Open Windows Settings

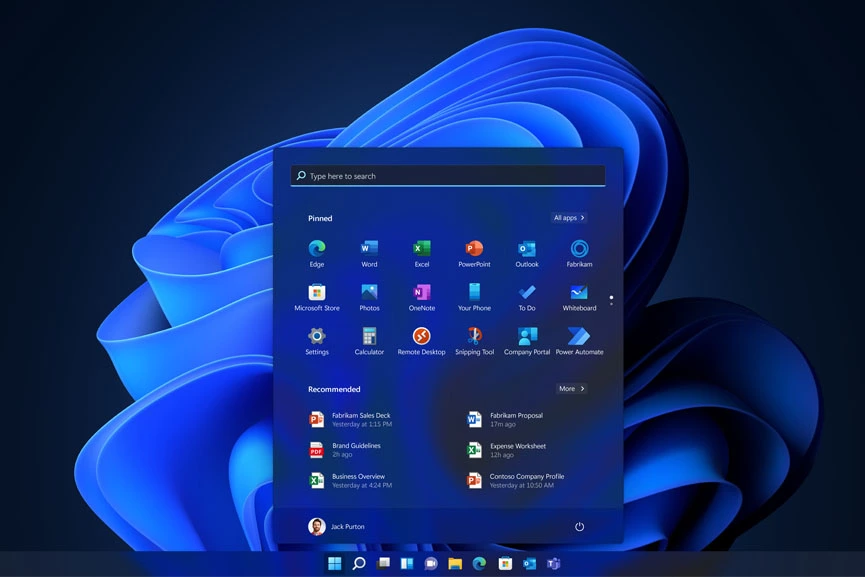pos(316,336)
